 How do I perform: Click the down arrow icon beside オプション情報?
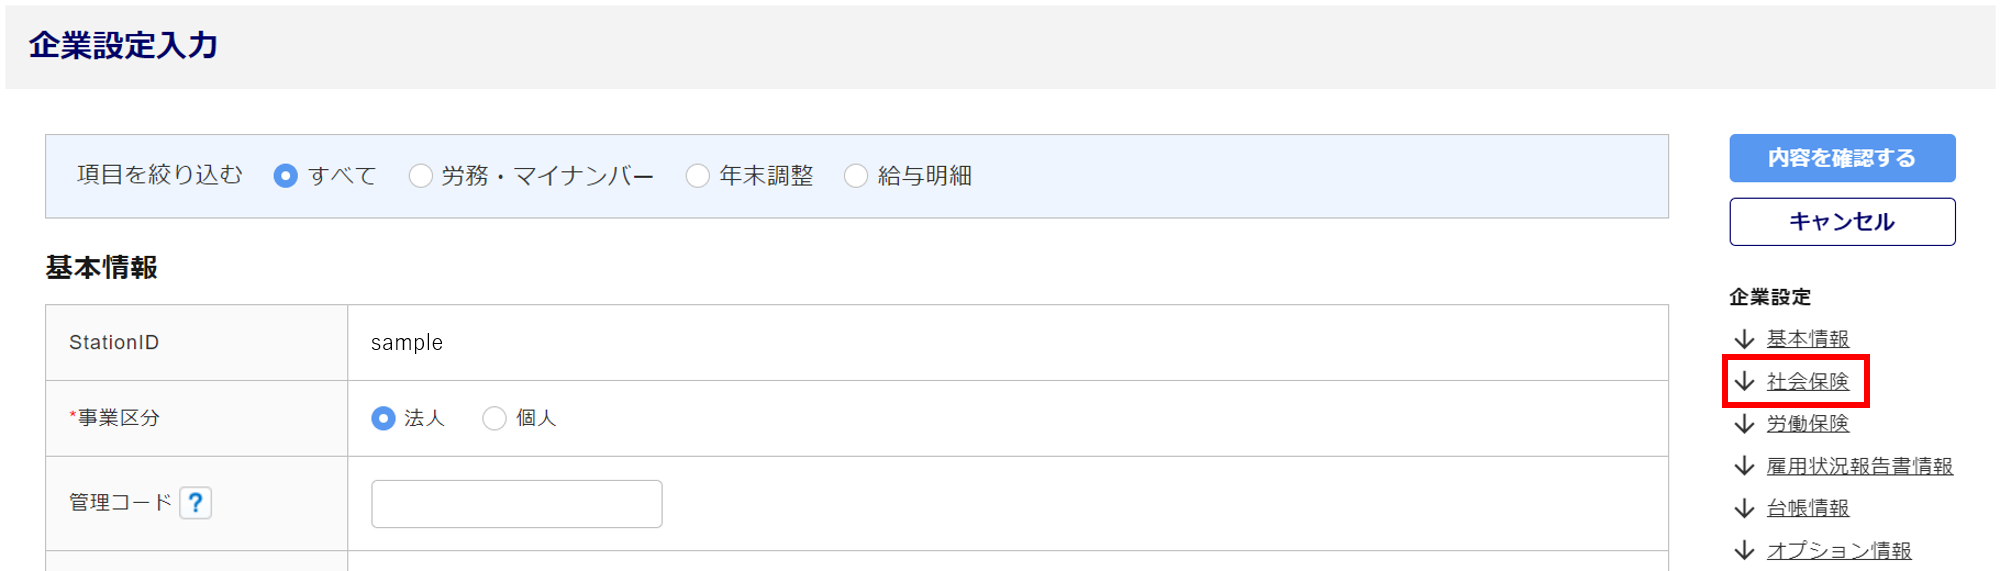point(1745,550)
